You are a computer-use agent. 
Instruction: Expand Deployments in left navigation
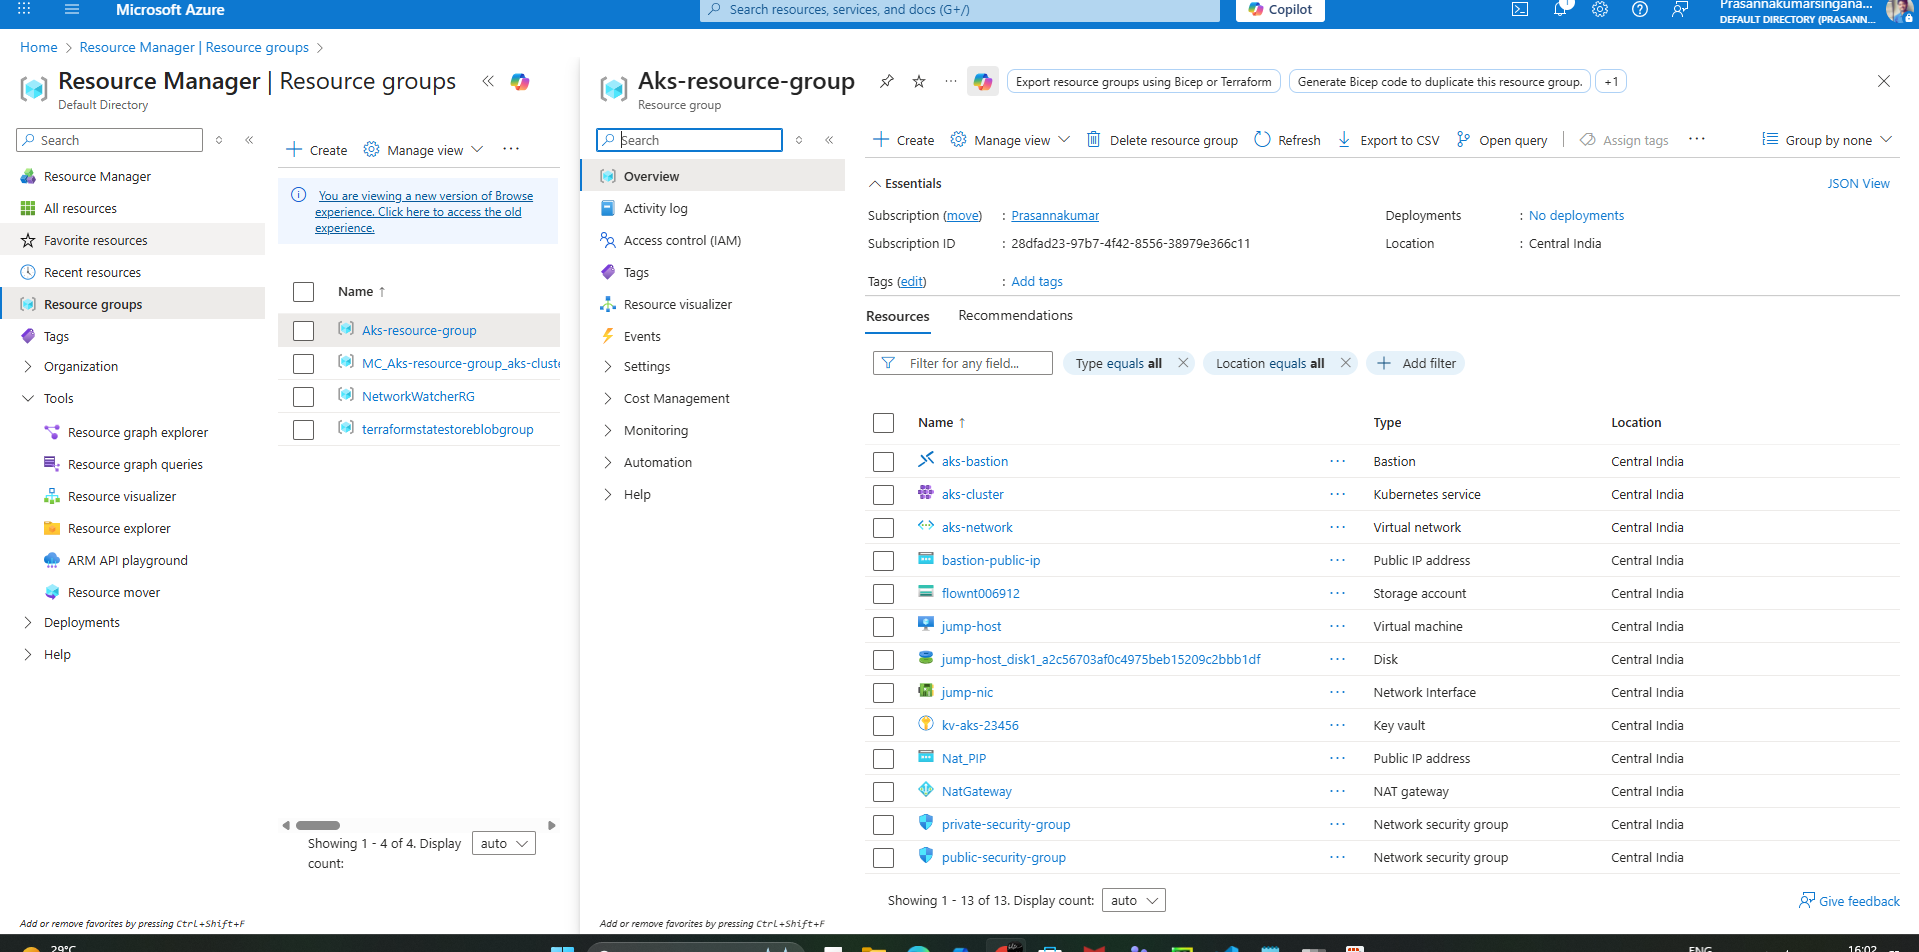tap(81, 623)
